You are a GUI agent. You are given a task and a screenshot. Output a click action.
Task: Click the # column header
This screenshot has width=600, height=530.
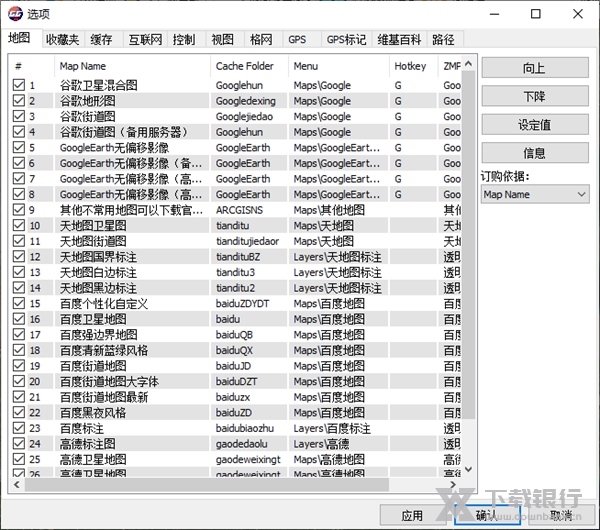click(x=31, y=66)
